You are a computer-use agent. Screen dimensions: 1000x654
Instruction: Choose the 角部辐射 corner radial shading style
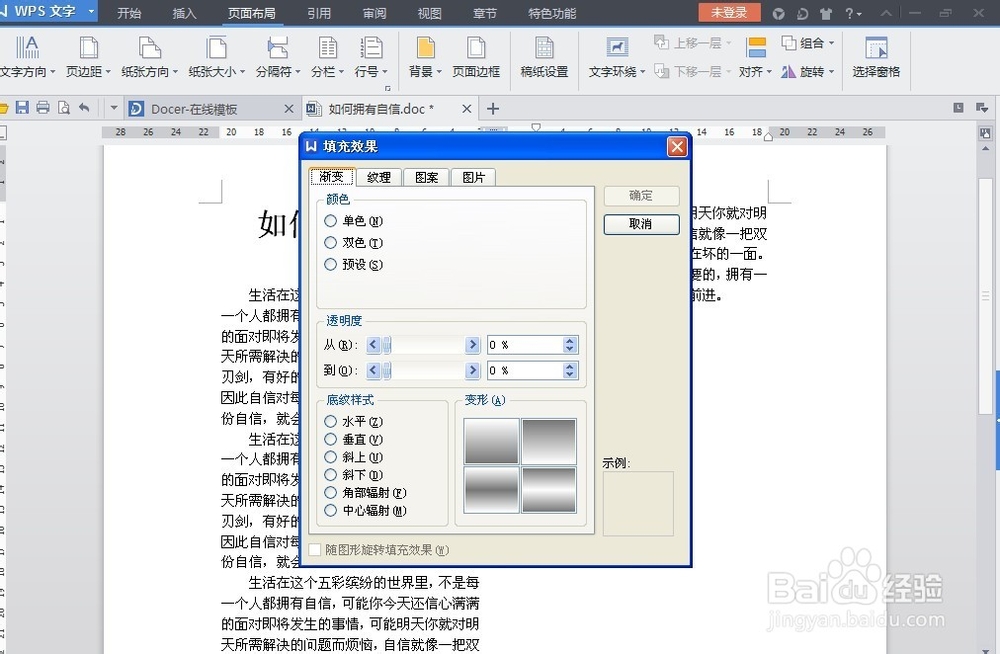click(x=331, y=493)
